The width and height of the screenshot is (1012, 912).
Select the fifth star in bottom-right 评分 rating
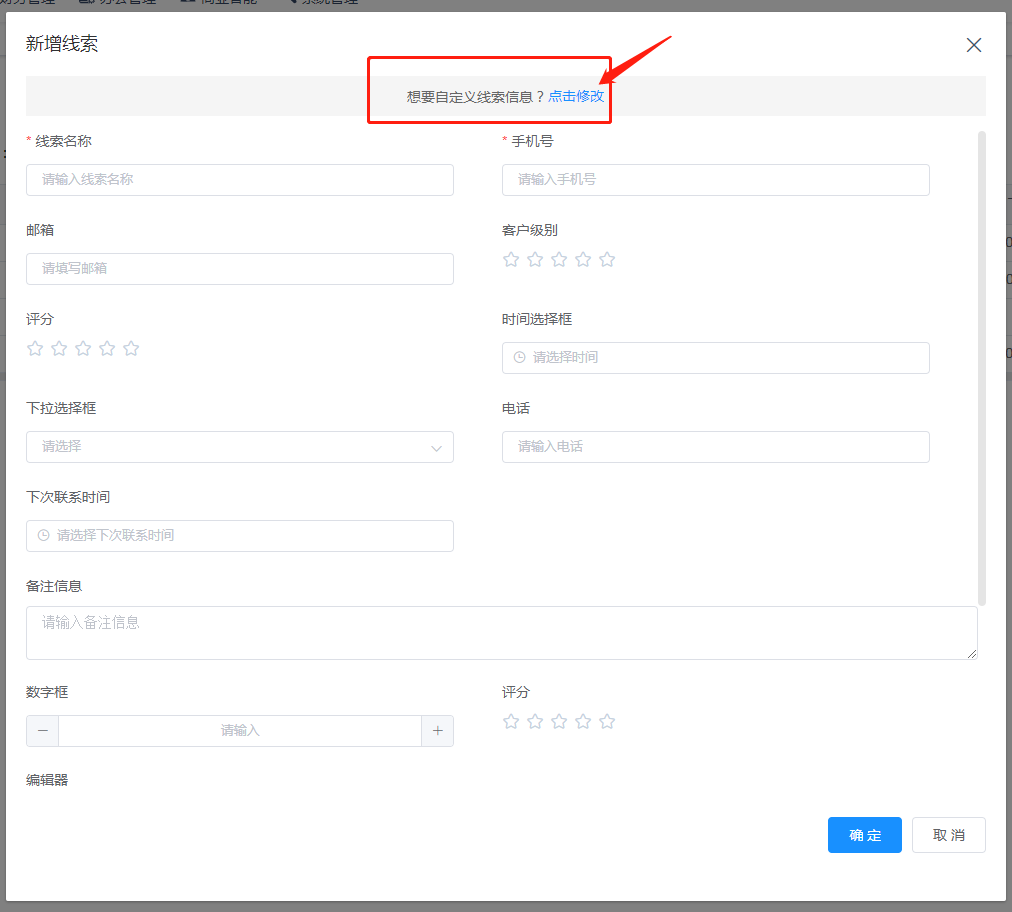point(607,722)
